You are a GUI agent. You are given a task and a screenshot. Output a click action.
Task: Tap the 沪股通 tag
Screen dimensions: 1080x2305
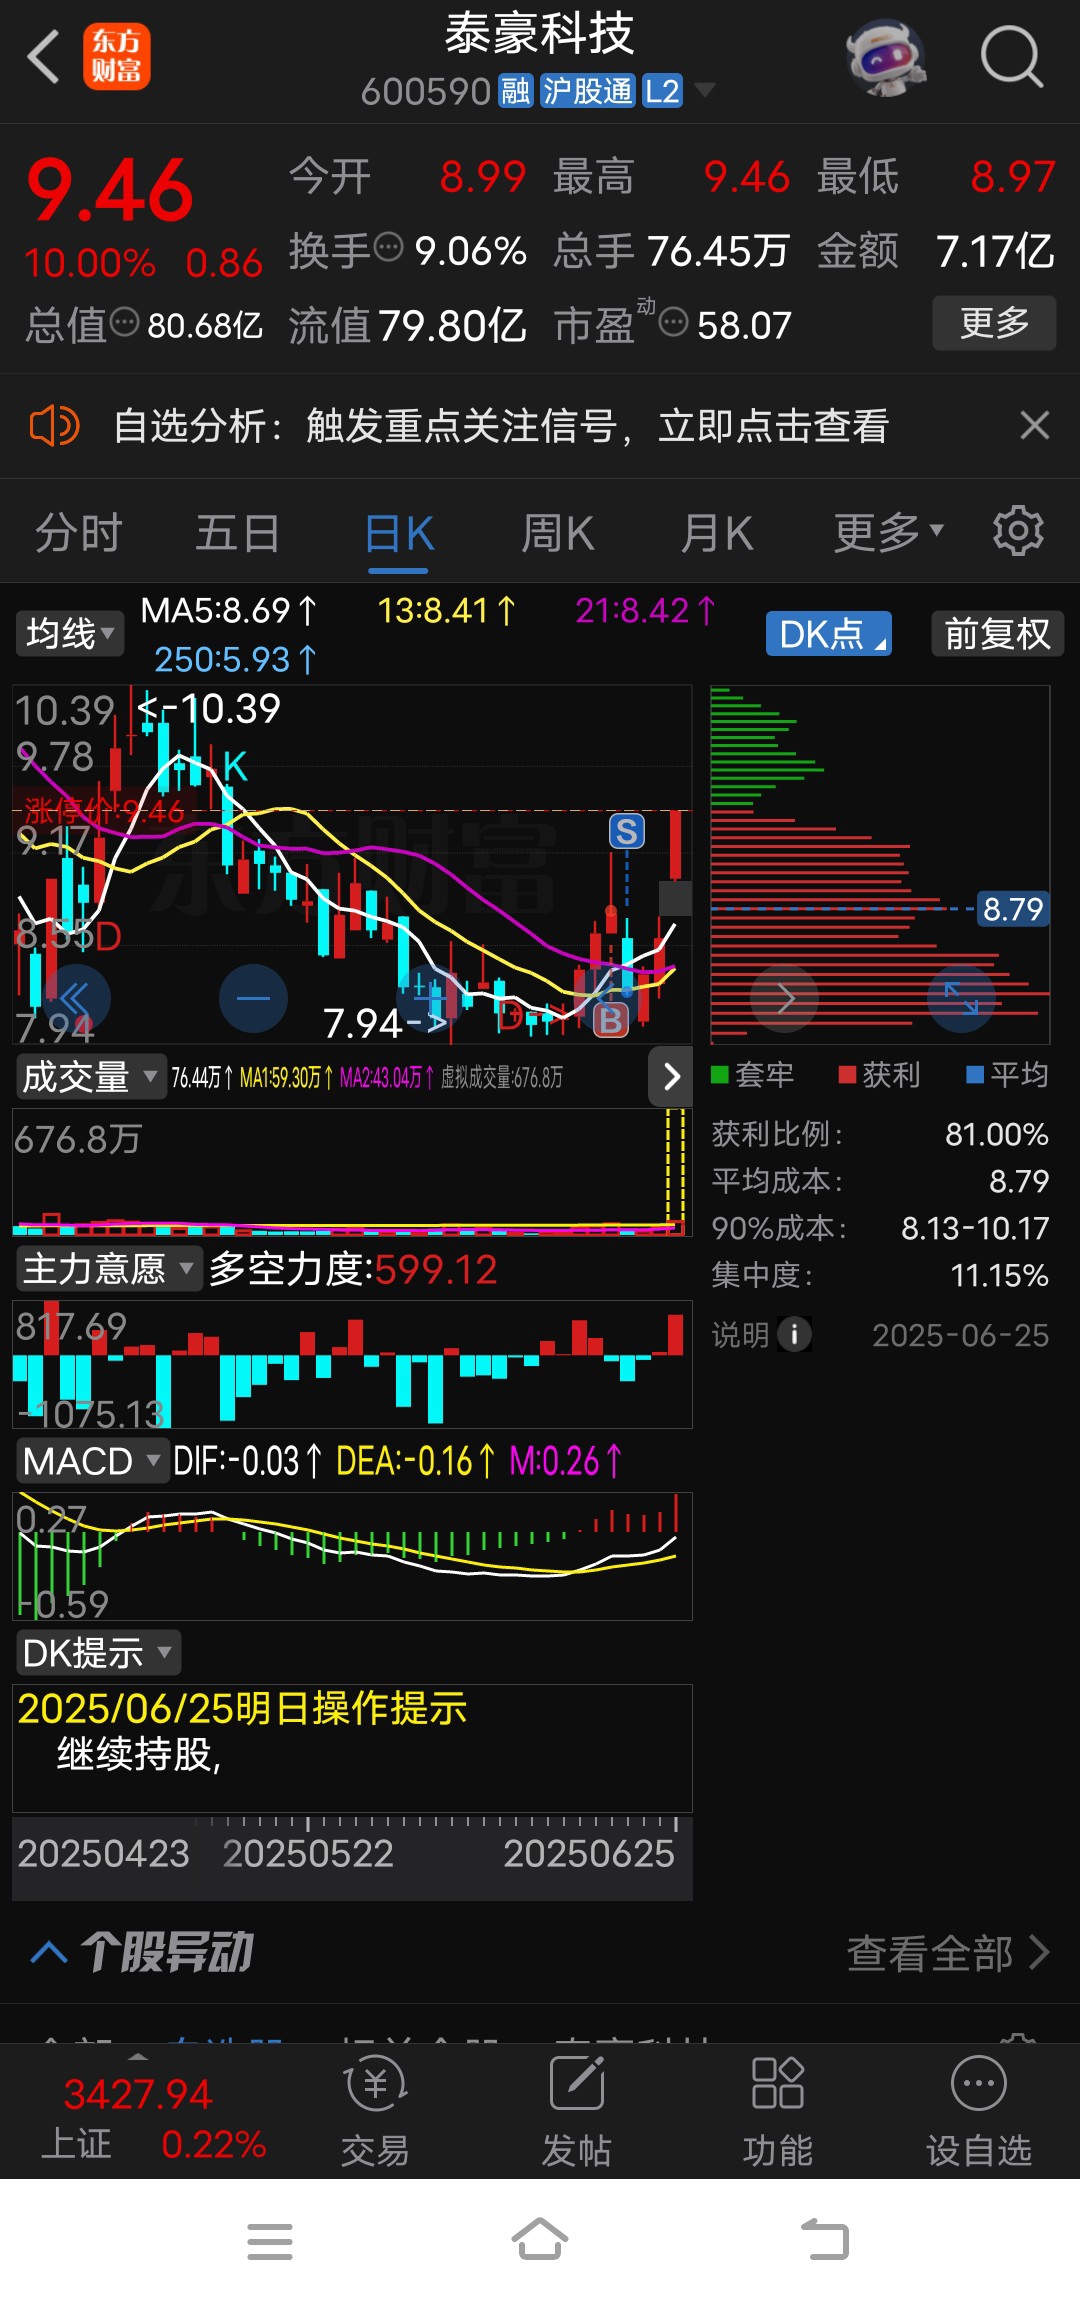588,91
